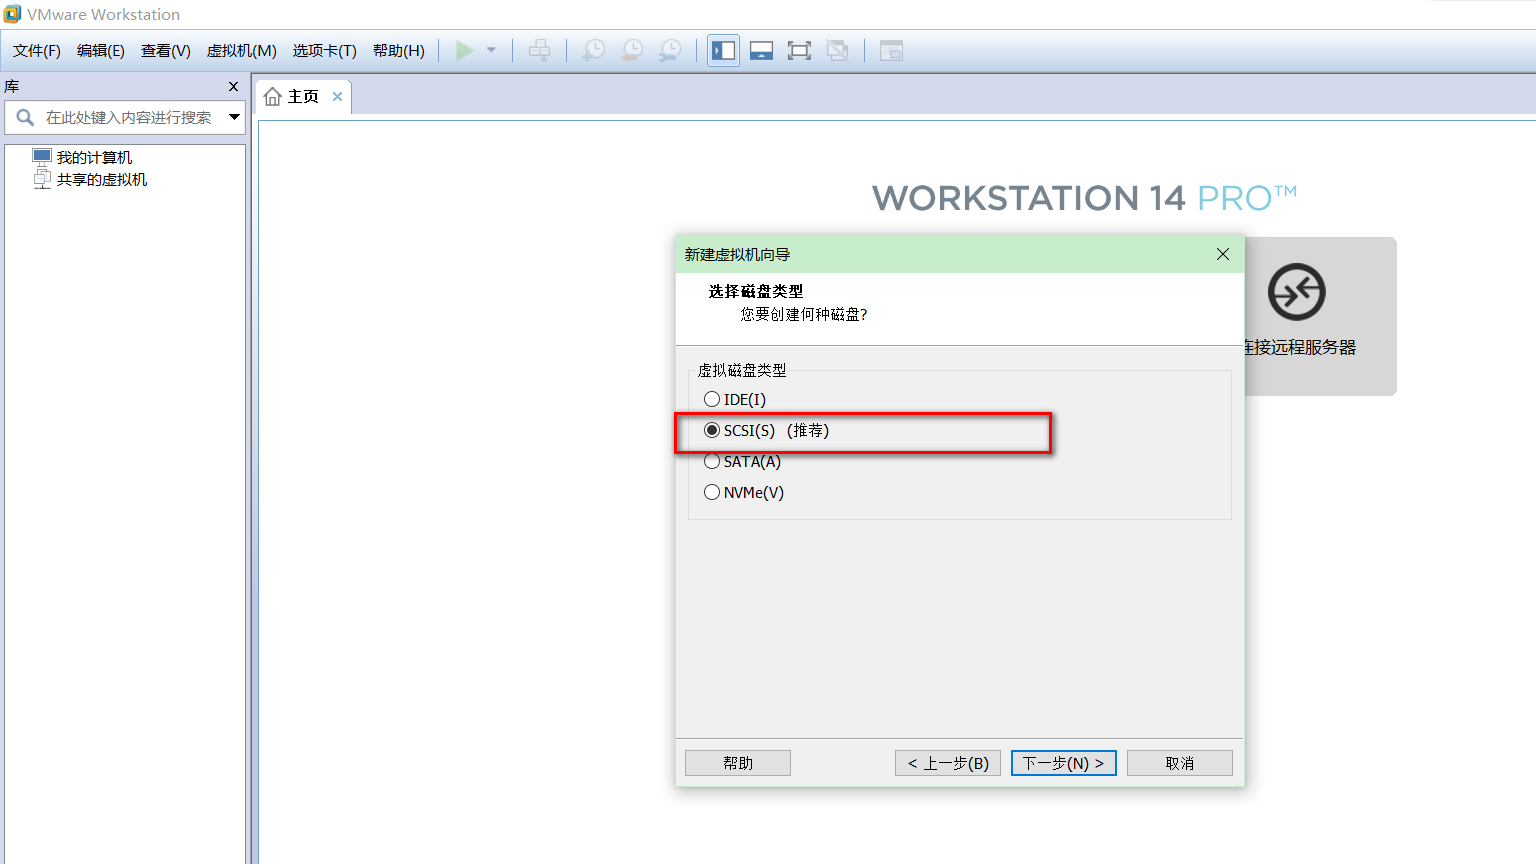The image size is (1536, 864).
Task: Click the Revert Snapshot icon
Action: [631, 50]
